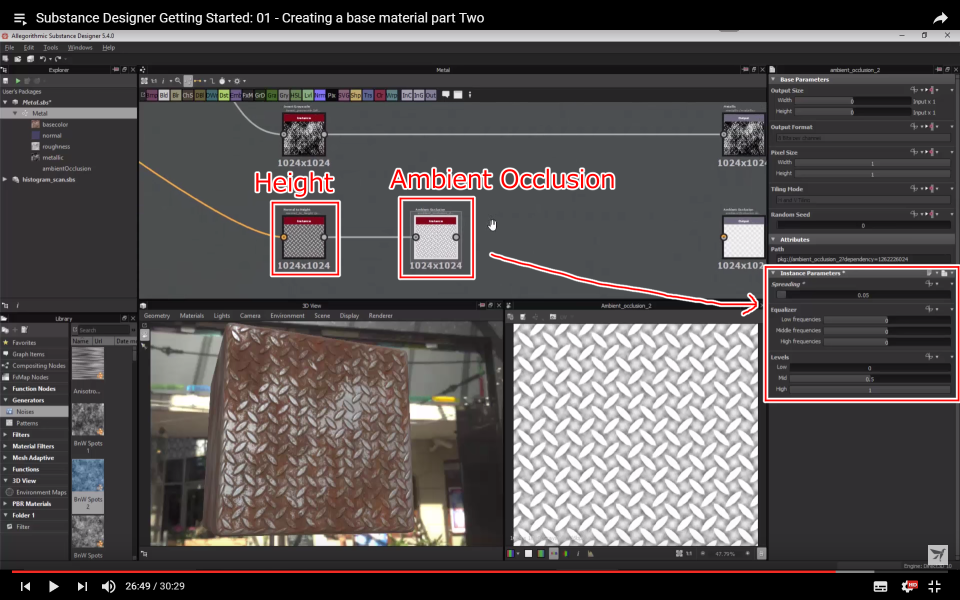This screenshot has width=960, height=600.
Task: Add an Output (Out) node
Action: [x=431, y=95]
